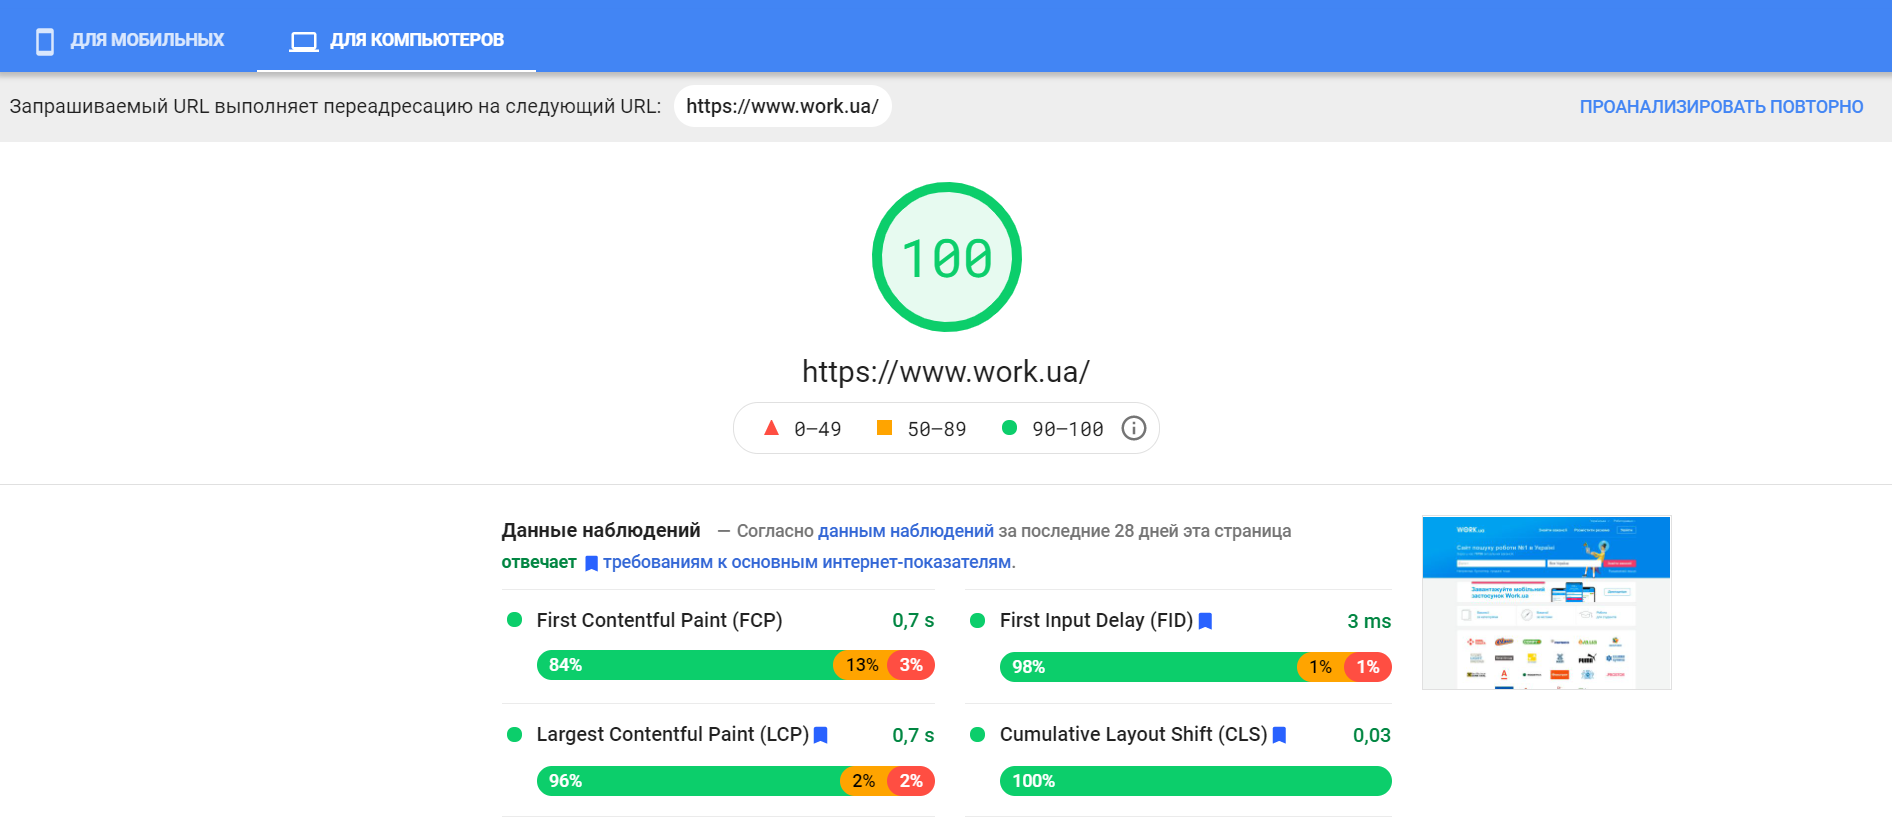
Task: Click the 0–49 legend range text
Action: coord(818,429)
